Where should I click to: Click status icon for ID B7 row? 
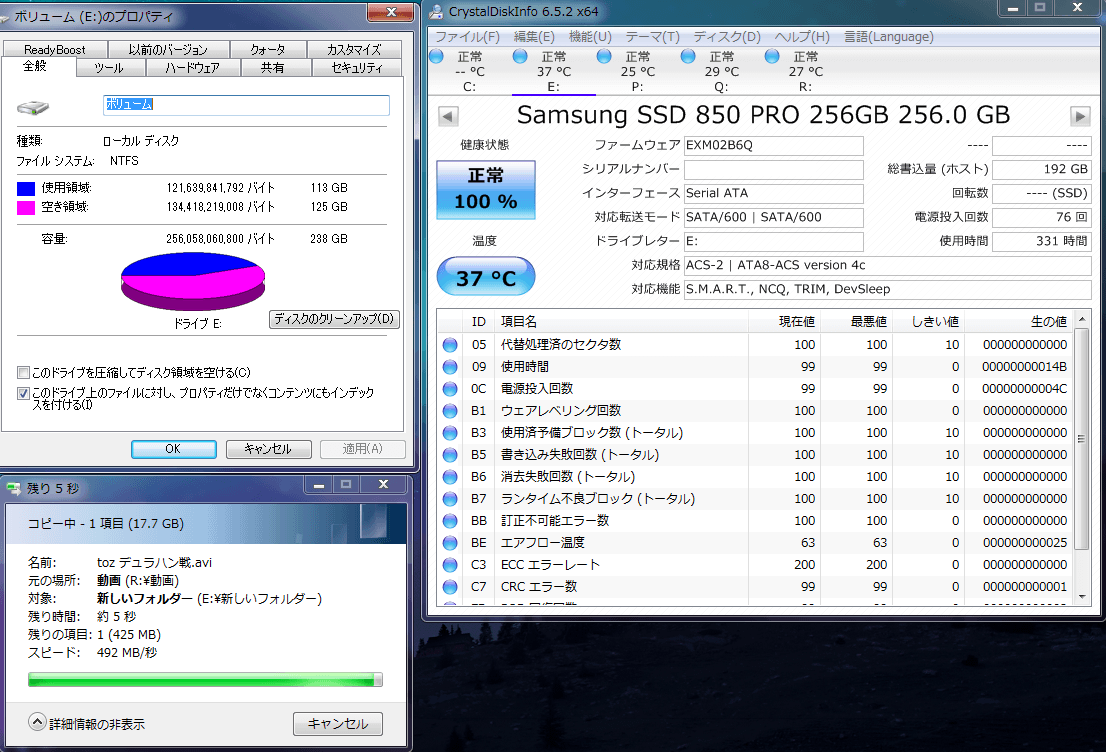tap(450, 499)
